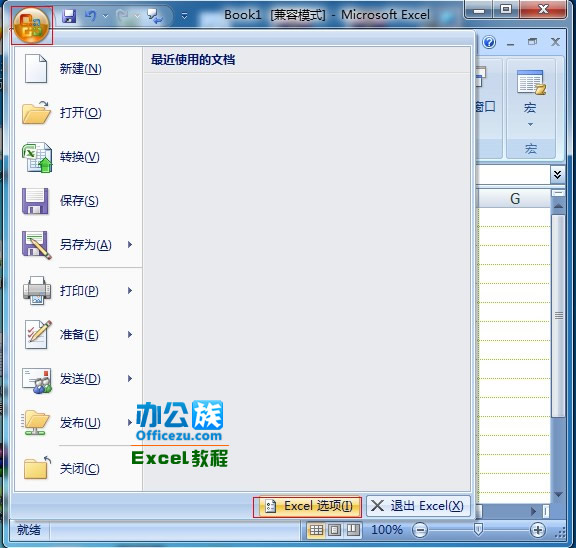Click the 最近使用的文档 heading
This screenshot has height=548, width=576.
193,60
